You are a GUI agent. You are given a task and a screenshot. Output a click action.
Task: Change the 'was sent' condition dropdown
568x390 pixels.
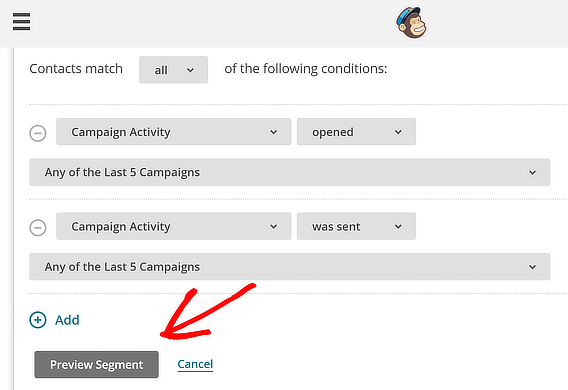[356, 226]
